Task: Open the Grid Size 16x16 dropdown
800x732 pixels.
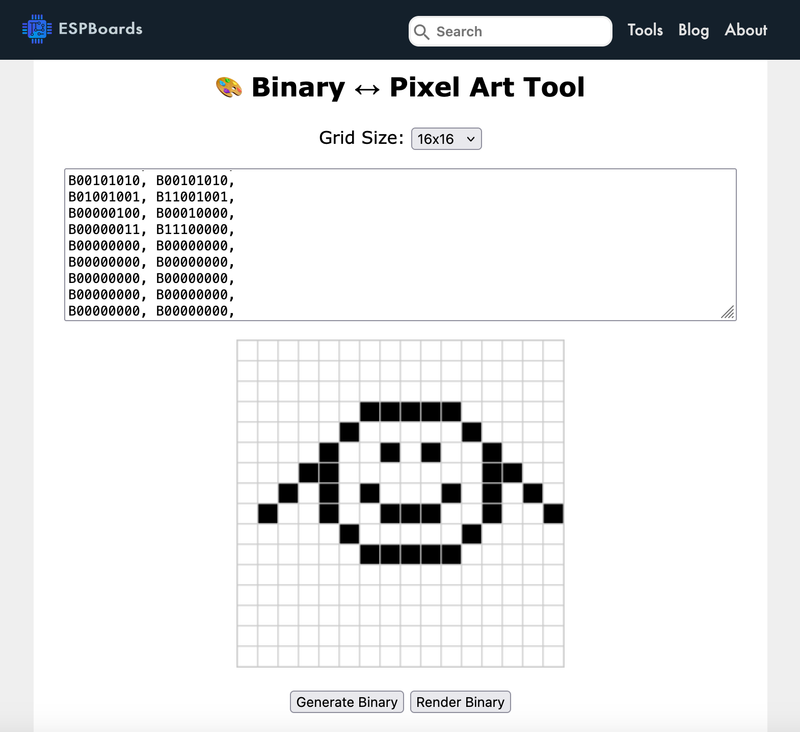Action: (446, 139)
